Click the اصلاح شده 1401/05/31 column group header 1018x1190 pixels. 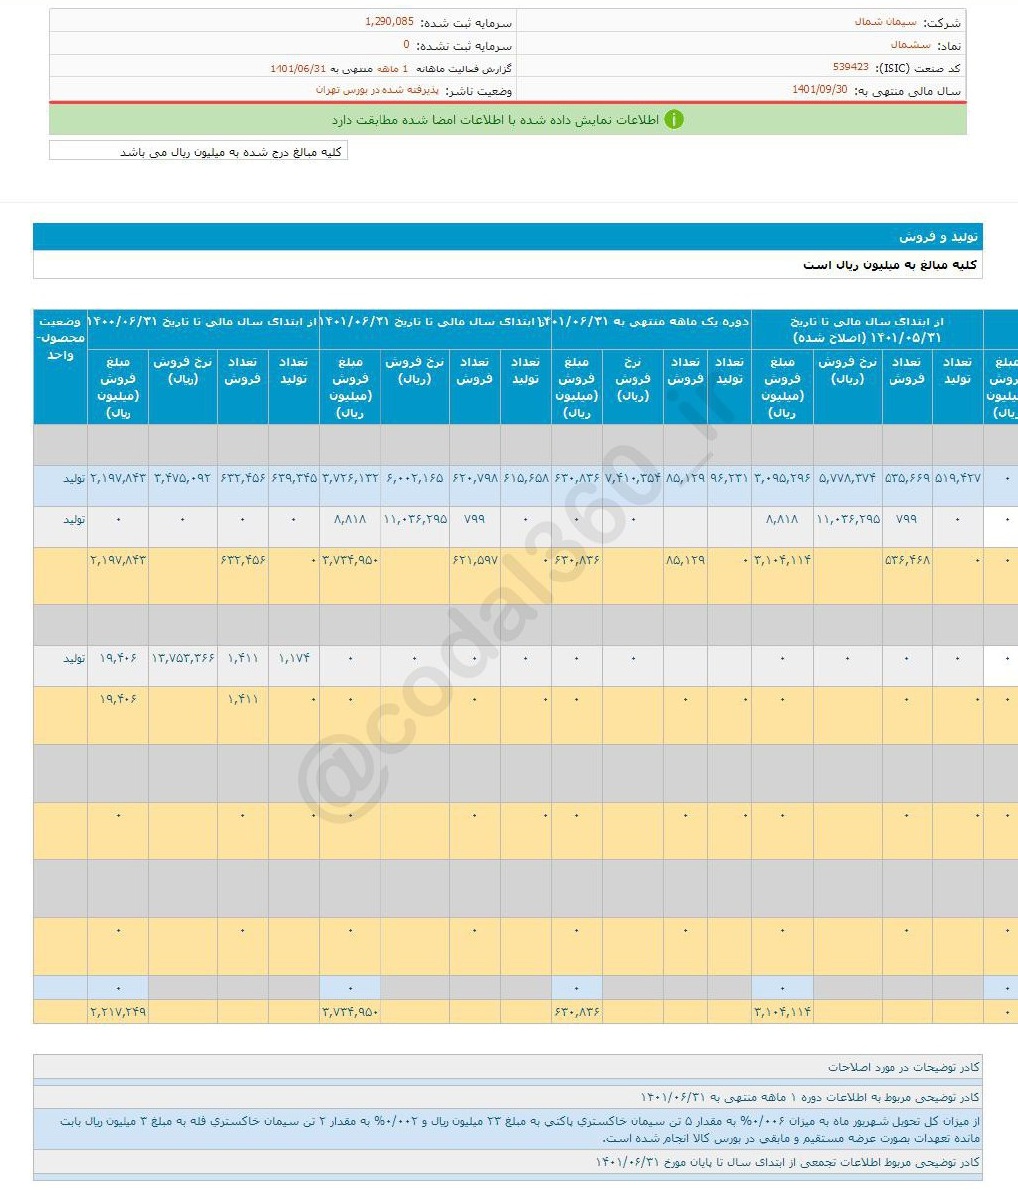tap(867, 329)
